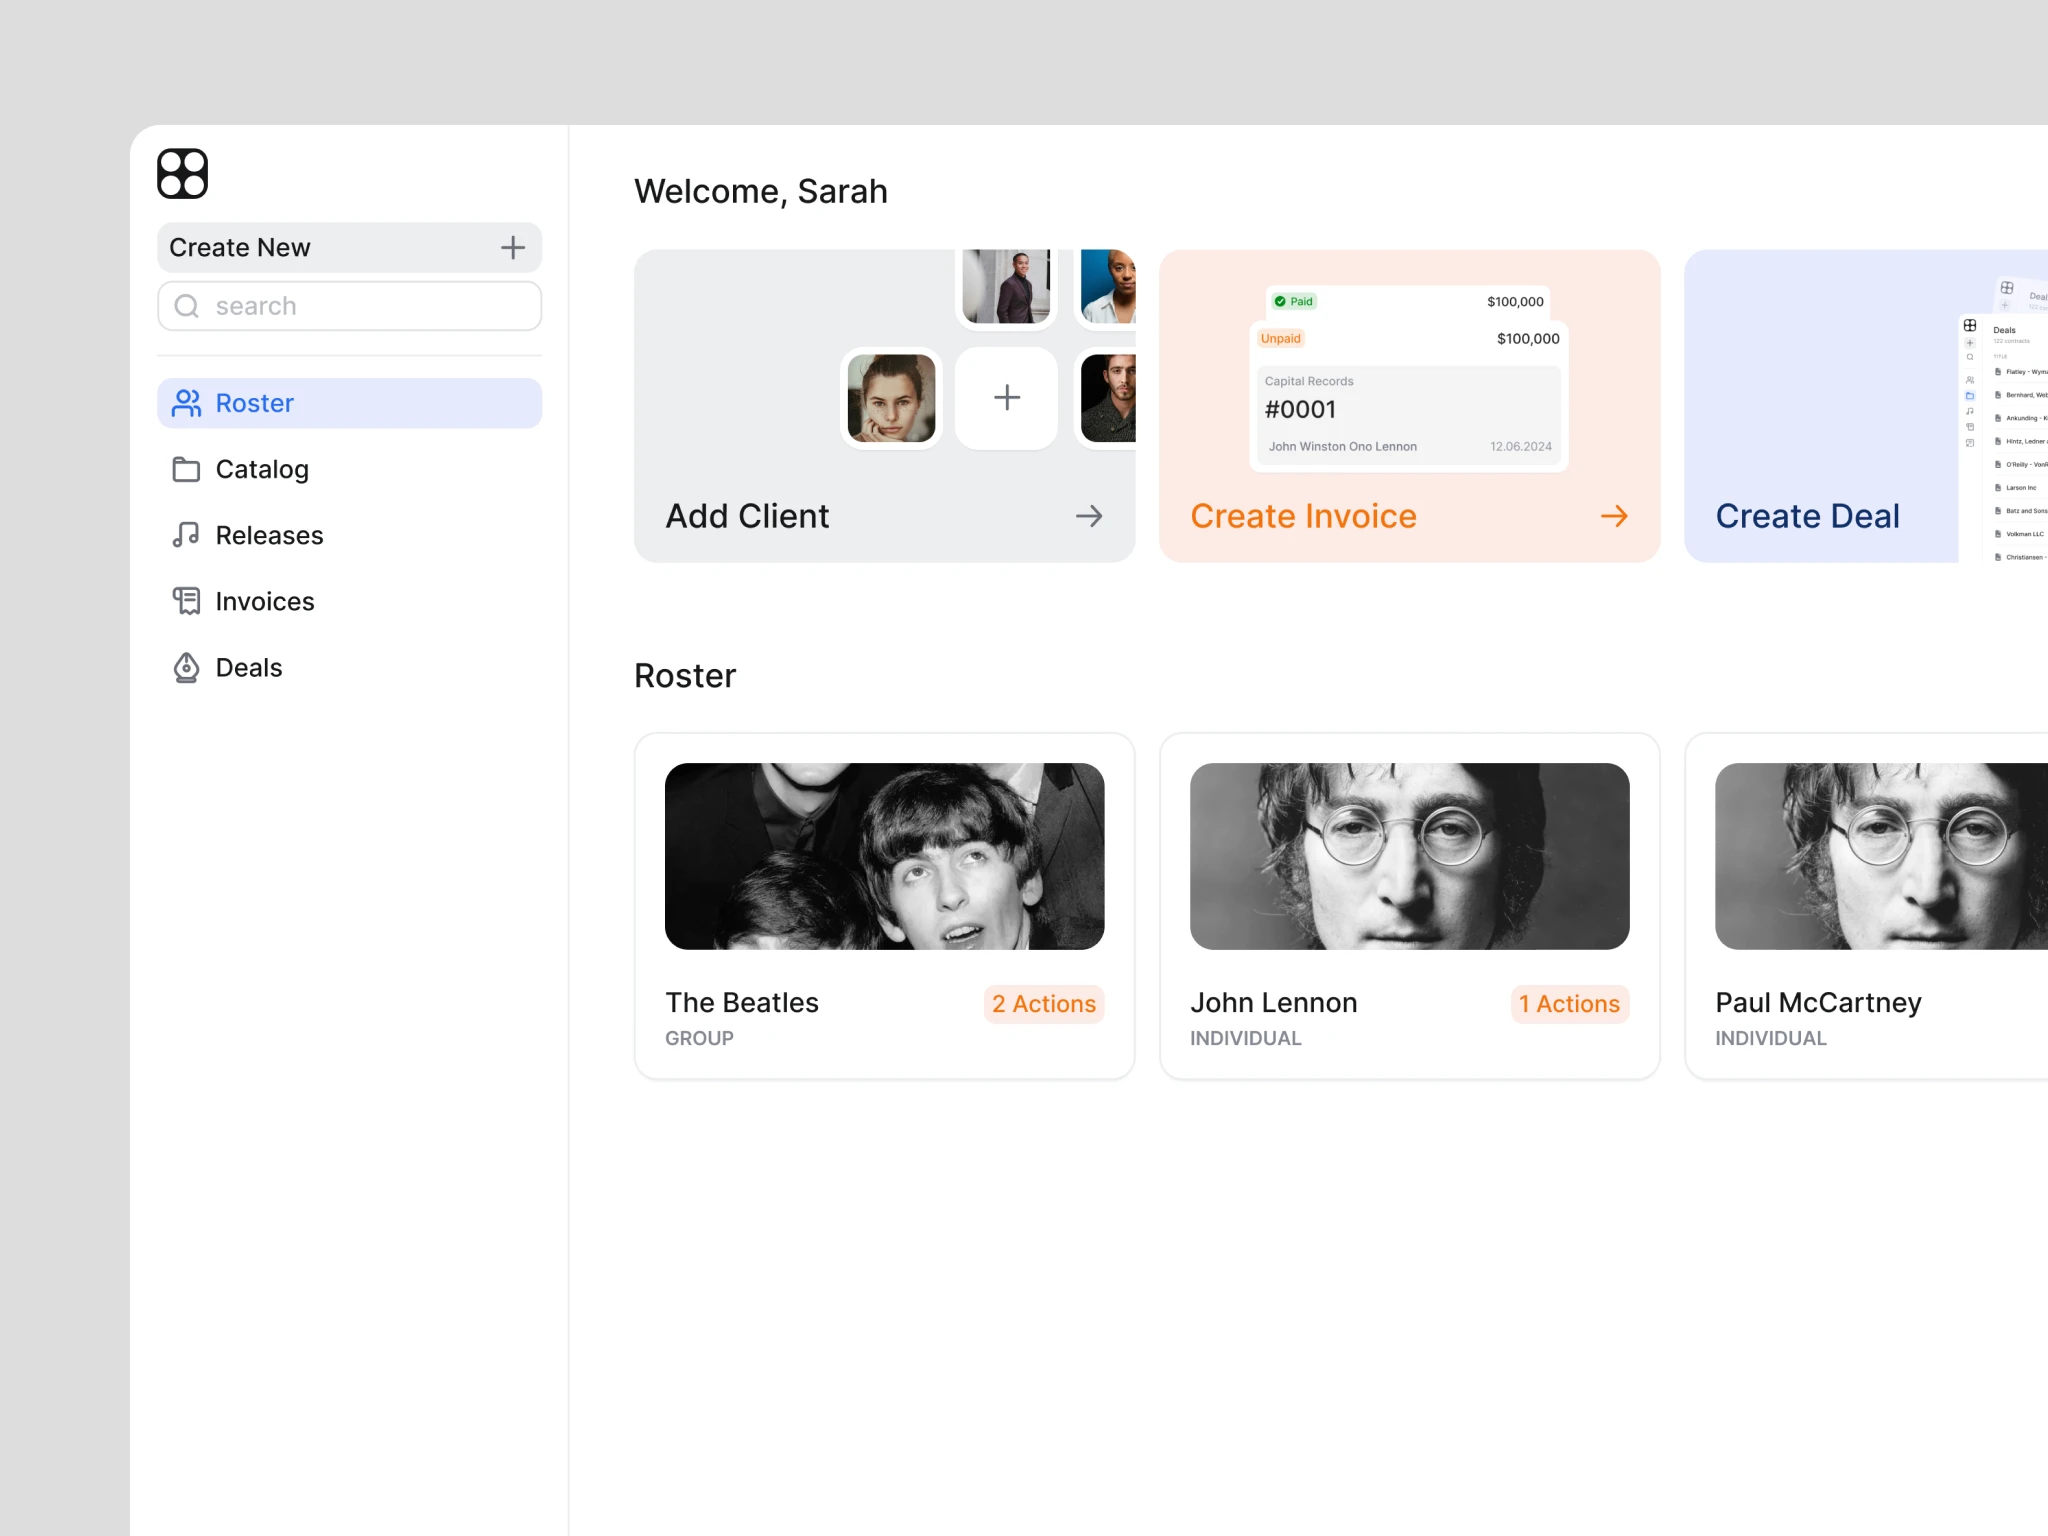Go to Catalog in sidebar
The width and height of the screenshot is (2048, 1536).
pyautogui.click(x=262, y=469)
